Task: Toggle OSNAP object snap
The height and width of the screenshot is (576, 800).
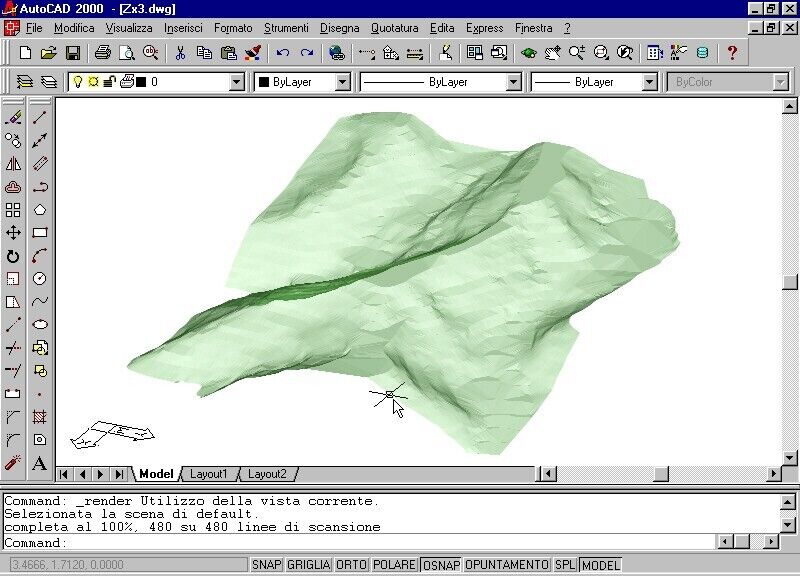Action: [x=441, y=565]
